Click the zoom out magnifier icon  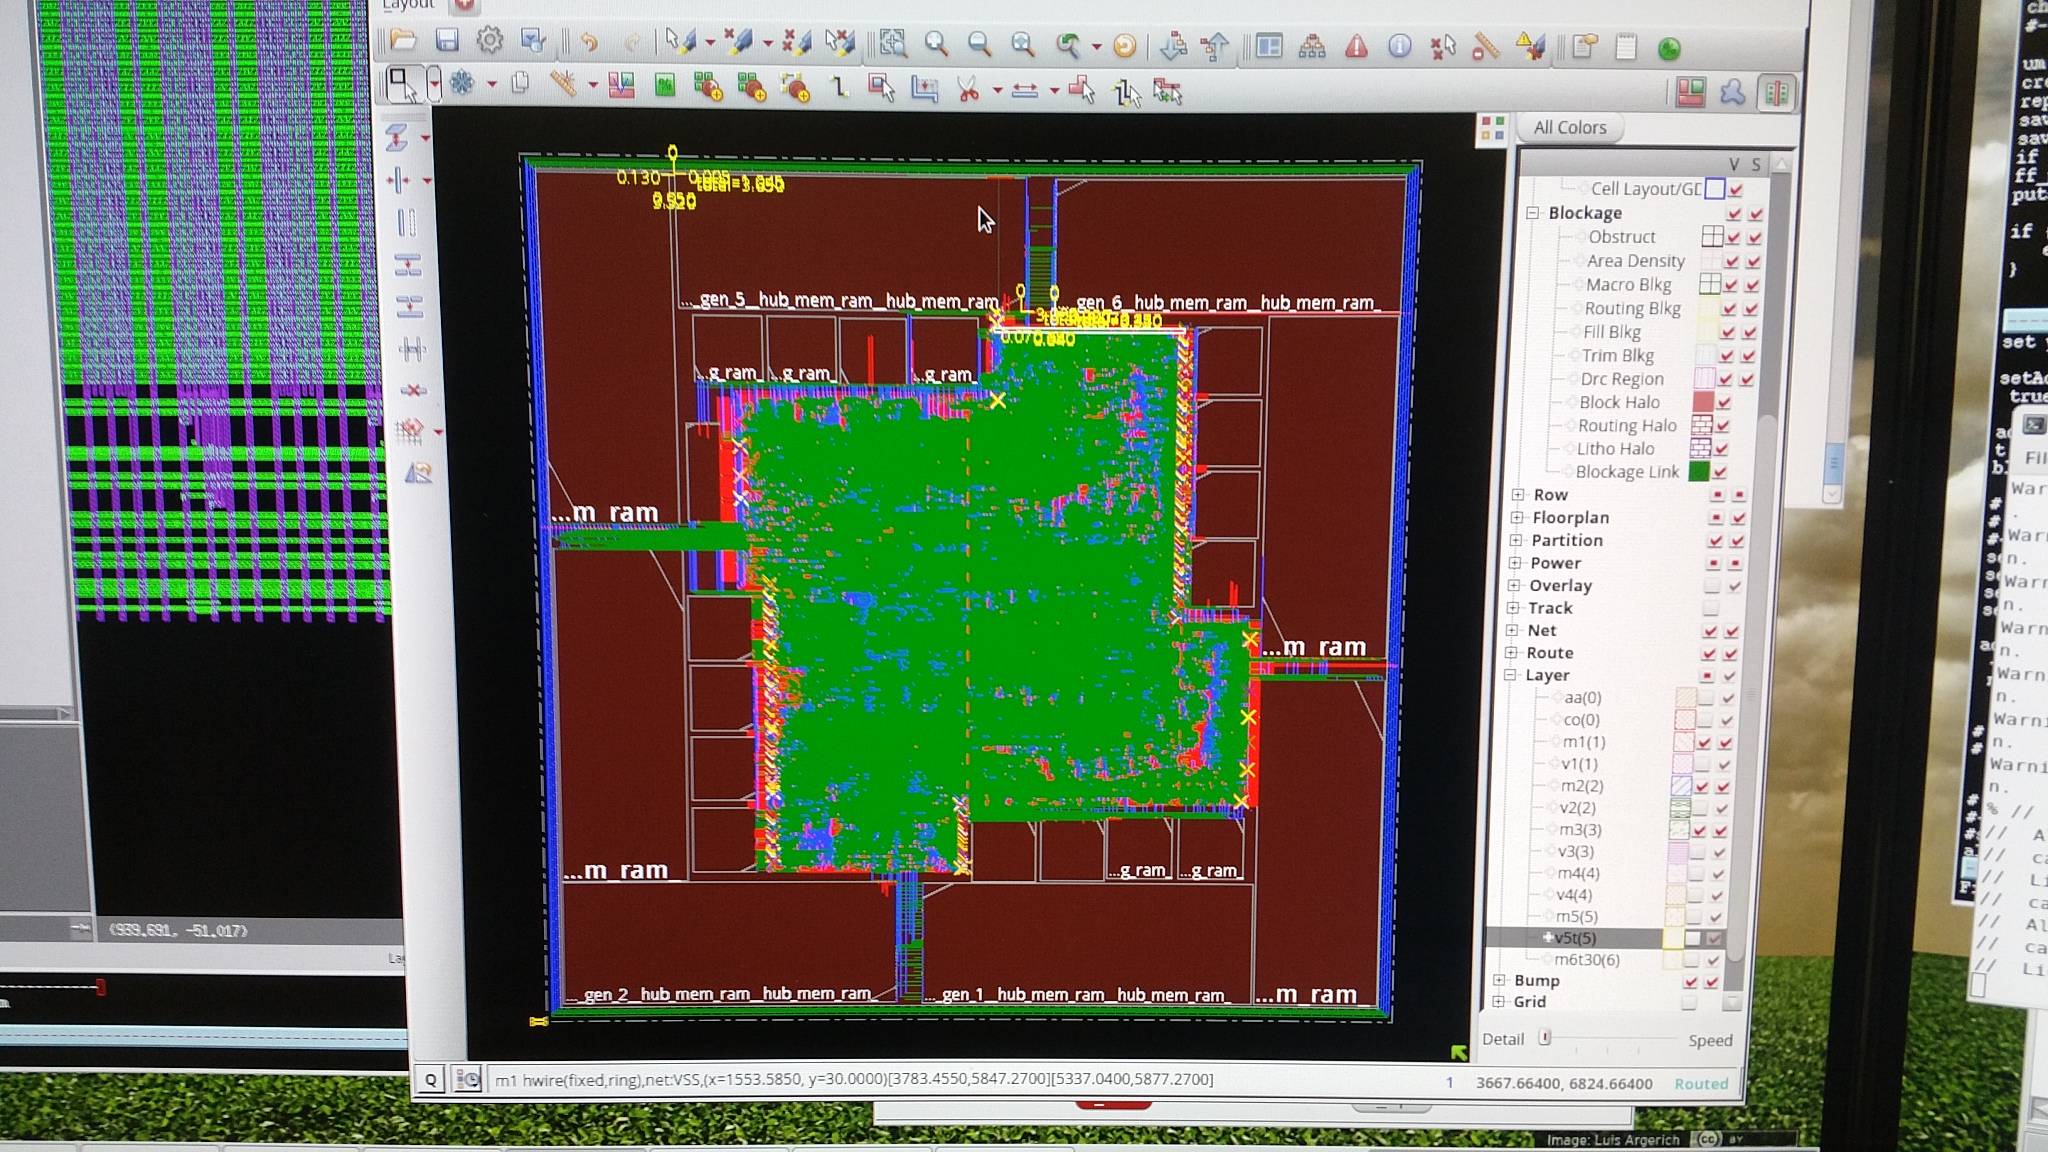click(979, 43)
